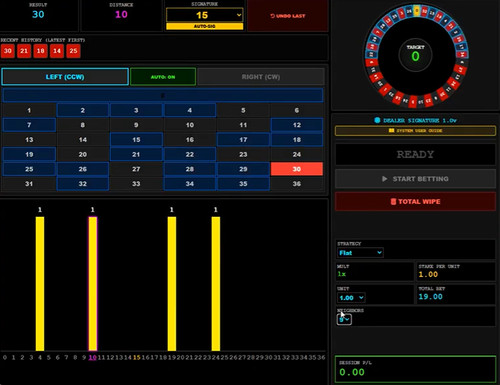The width and height of the screenshot is (500, 385).
Task: Choose number 13 on the grid
Action: 29,140
